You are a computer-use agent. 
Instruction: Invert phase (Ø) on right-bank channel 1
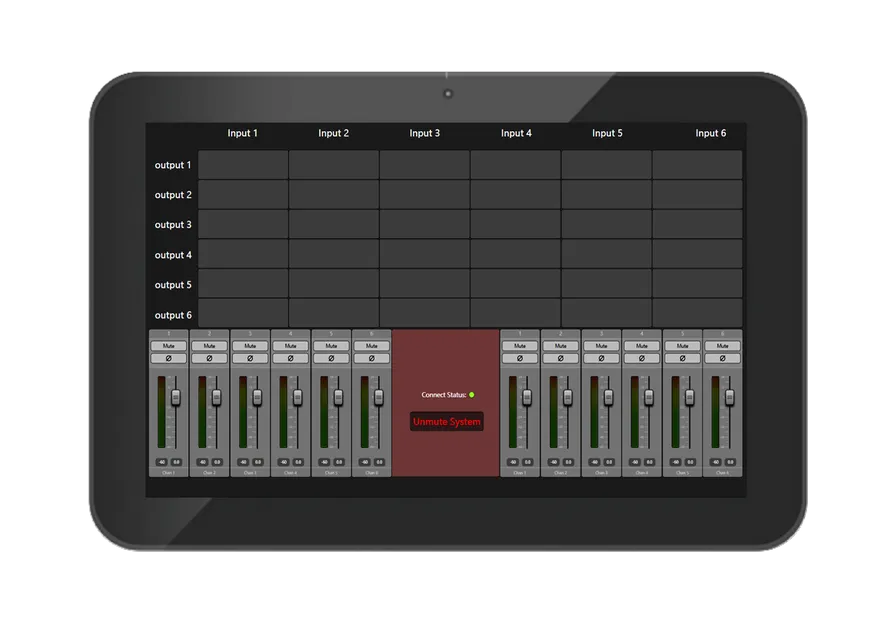pos(519,358)
